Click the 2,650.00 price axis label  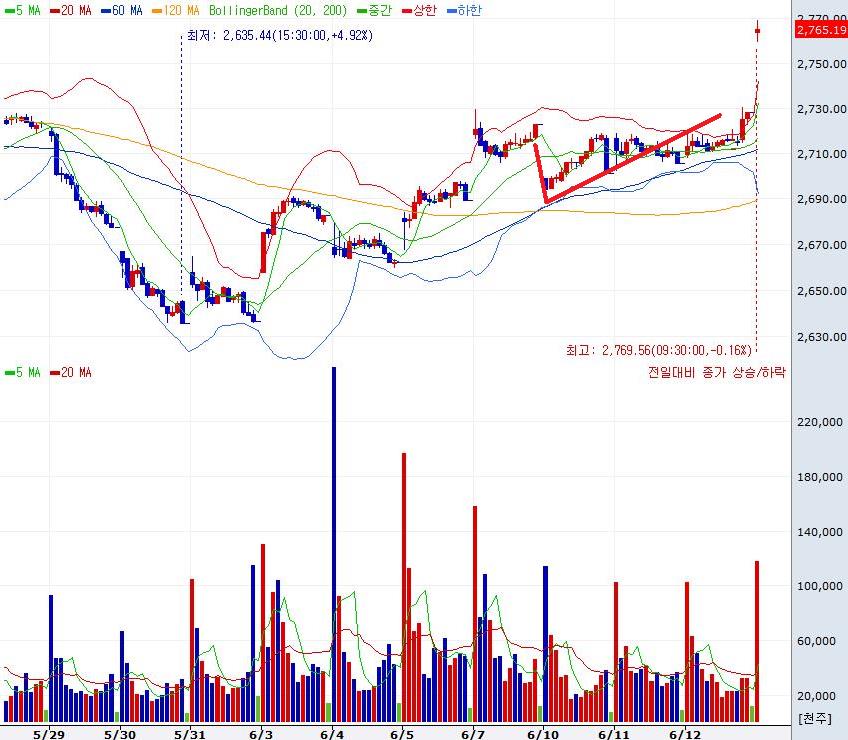[x=822, y=291]
